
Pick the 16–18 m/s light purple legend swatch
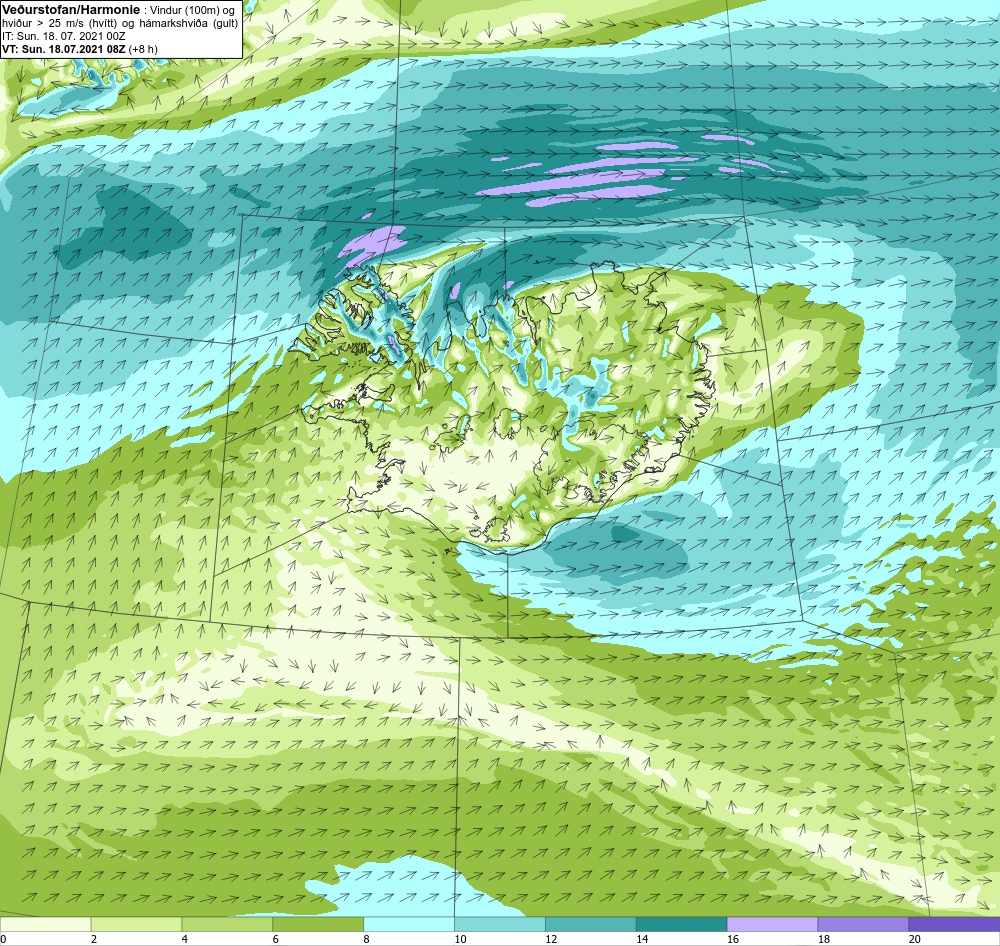point(772,925)
